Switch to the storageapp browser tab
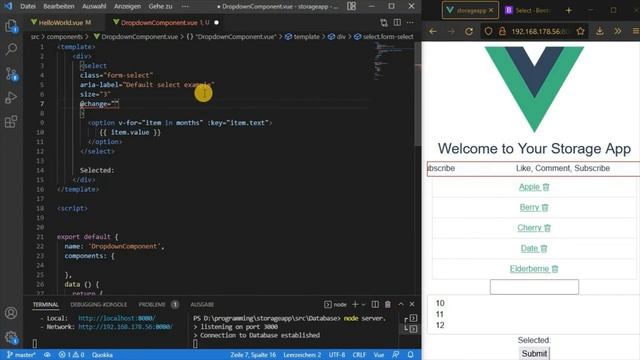This screenshot has width=640, height=360. point(470,10)
